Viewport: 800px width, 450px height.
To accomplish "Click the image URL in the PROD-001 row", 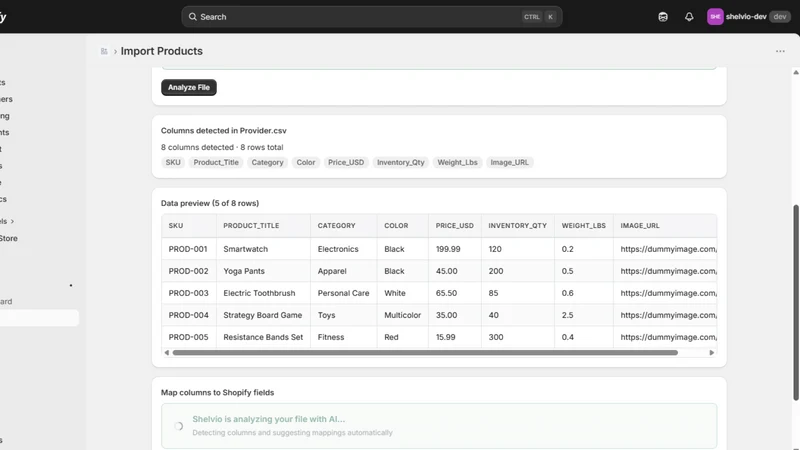I will point(668,249).
